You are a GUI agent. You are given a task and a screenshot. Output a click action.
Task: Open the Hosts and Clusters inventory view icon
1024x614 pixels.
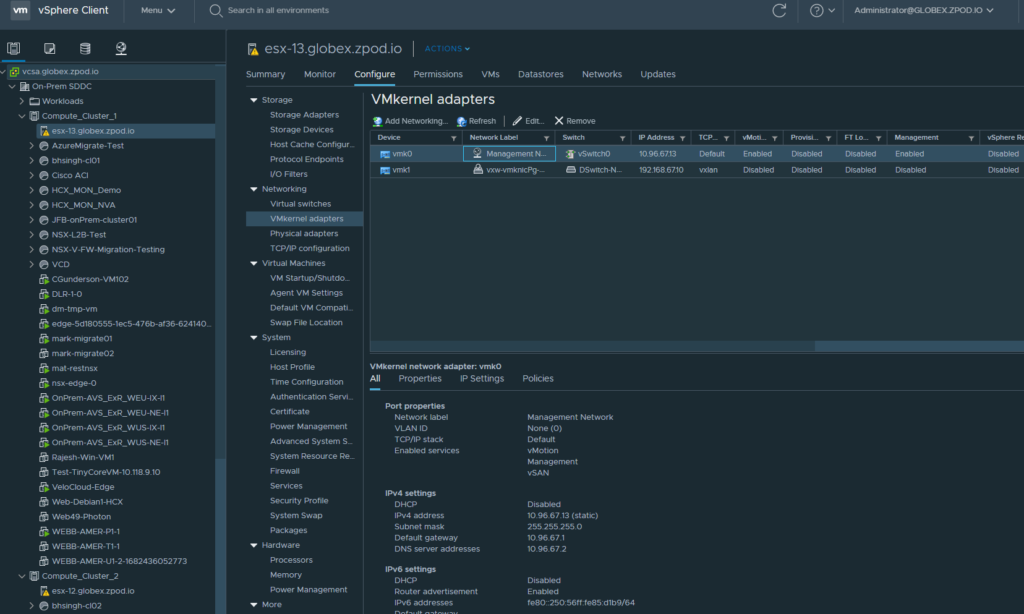(14, 48)
